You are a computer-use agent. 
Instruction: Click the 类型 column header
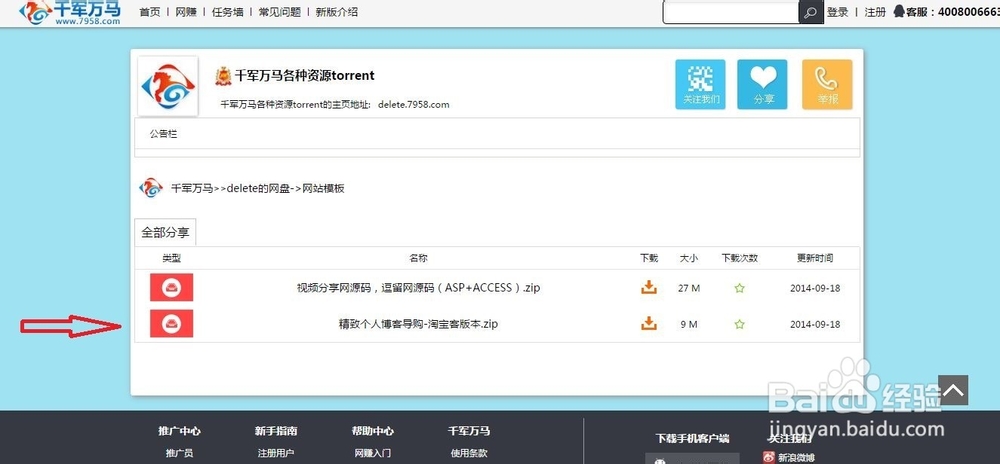(172, 258)
